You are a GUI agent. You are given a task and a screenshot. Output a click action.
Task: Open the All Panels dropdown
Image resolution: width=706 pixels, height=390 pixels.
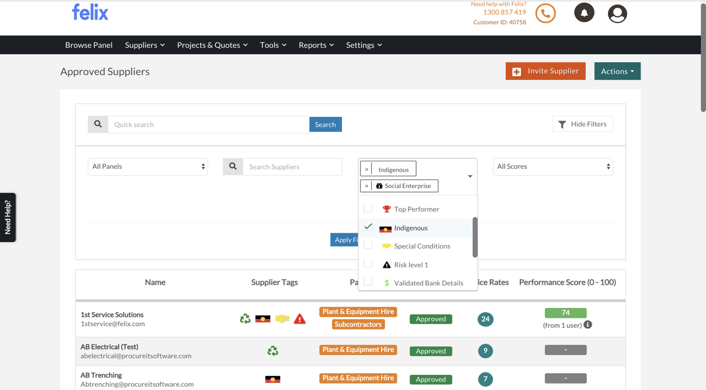pos(148,167)
